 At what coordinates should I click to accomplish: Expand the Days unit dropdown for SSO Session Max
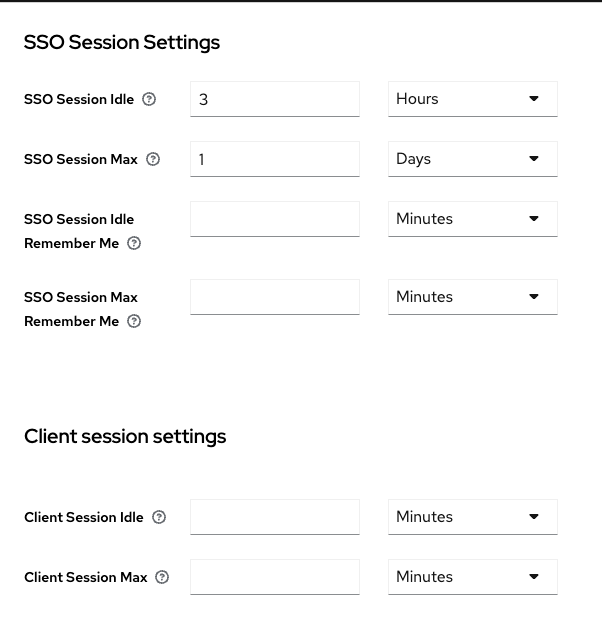(473, 159)
